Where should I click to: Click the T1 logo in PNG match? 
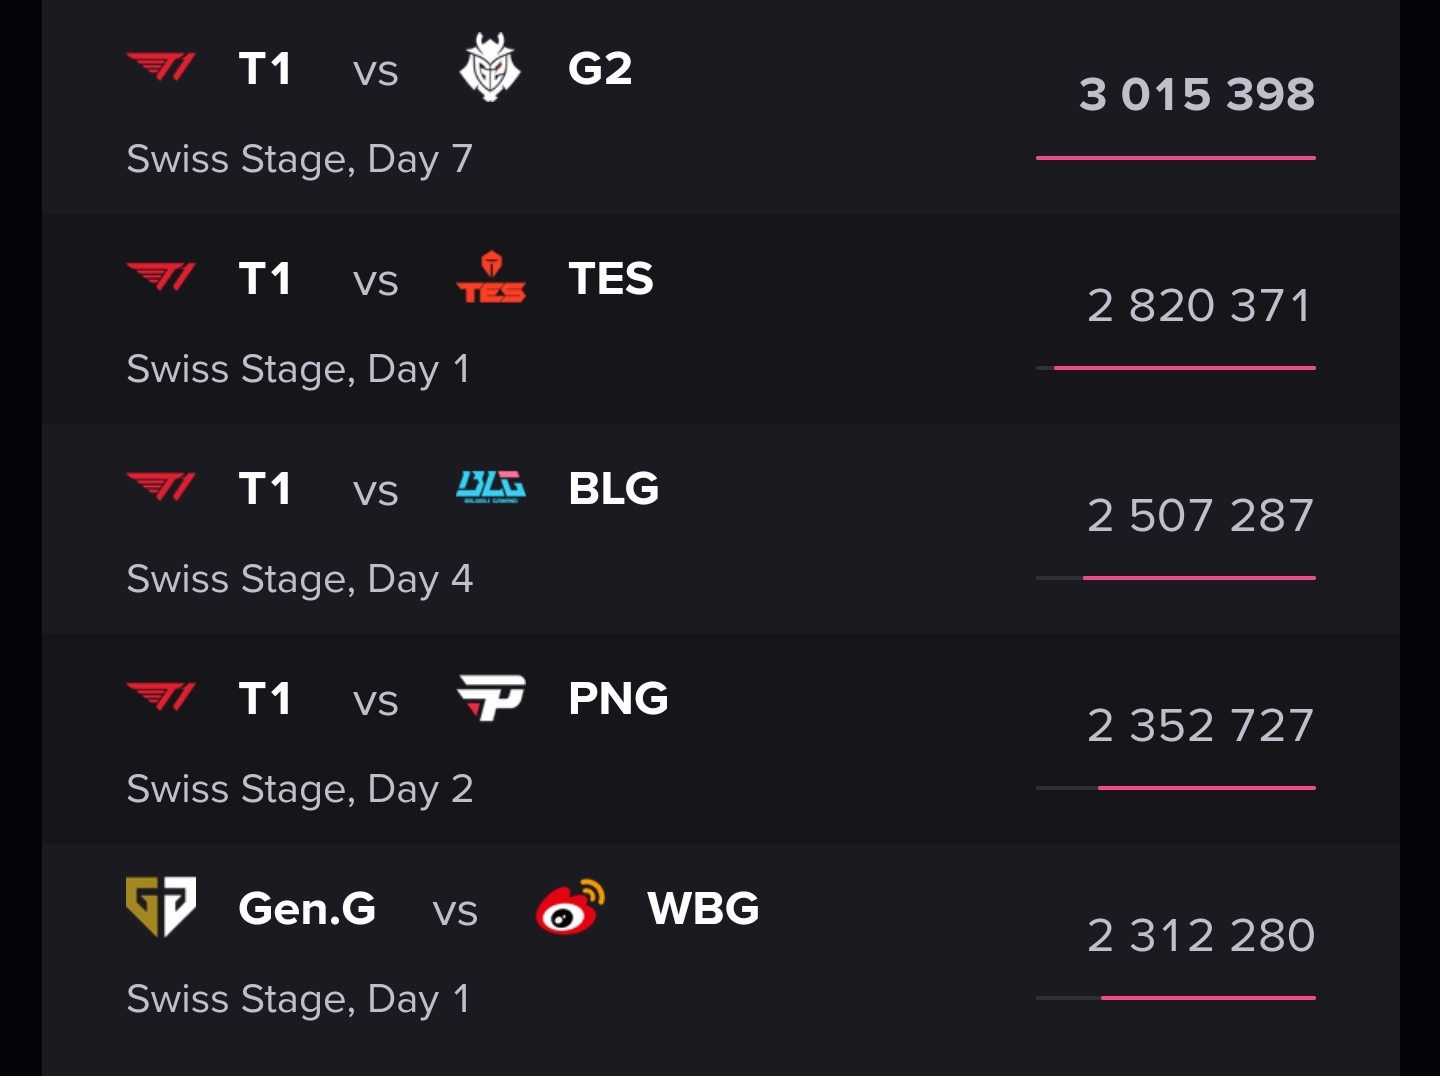(161, 697)
